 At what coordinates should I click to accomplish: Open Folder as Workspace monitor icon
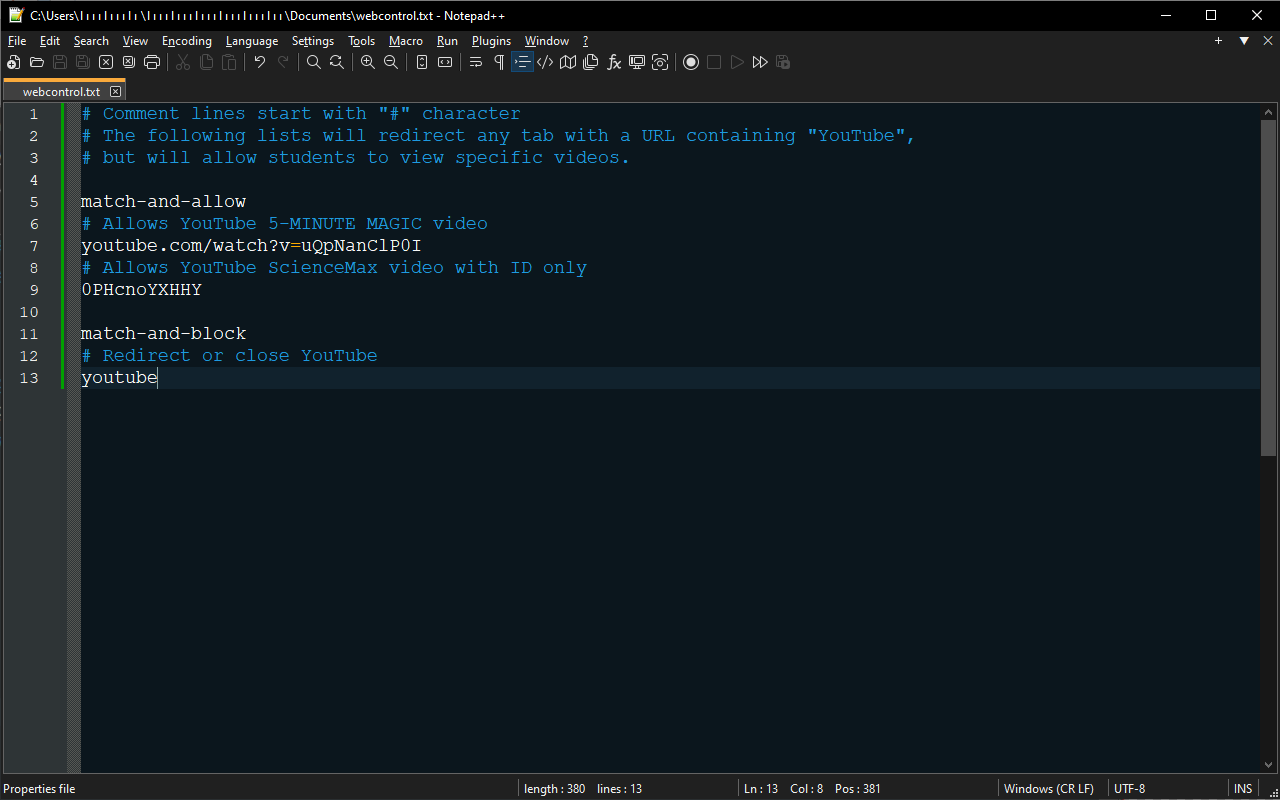(637, 62)
